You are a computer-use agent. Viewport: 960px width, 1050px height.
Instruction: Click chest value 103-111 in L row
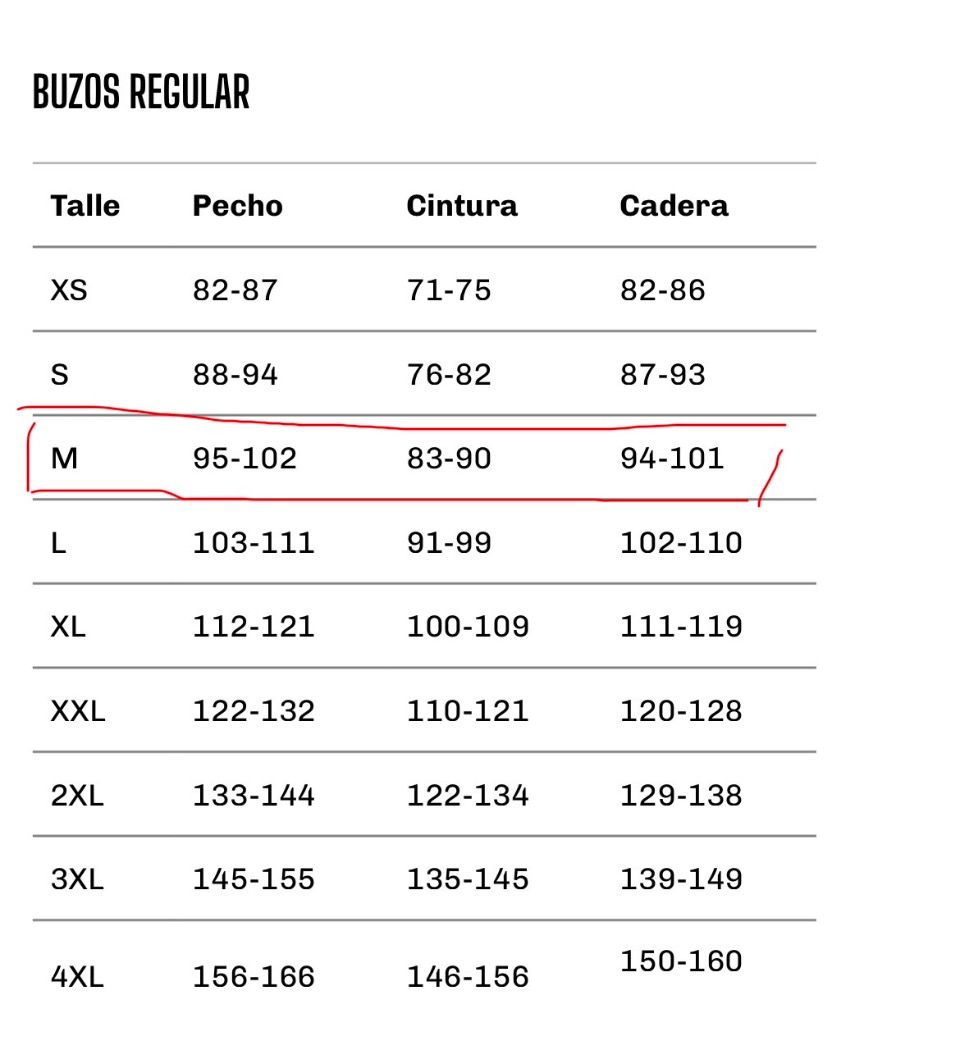[254, 543]
